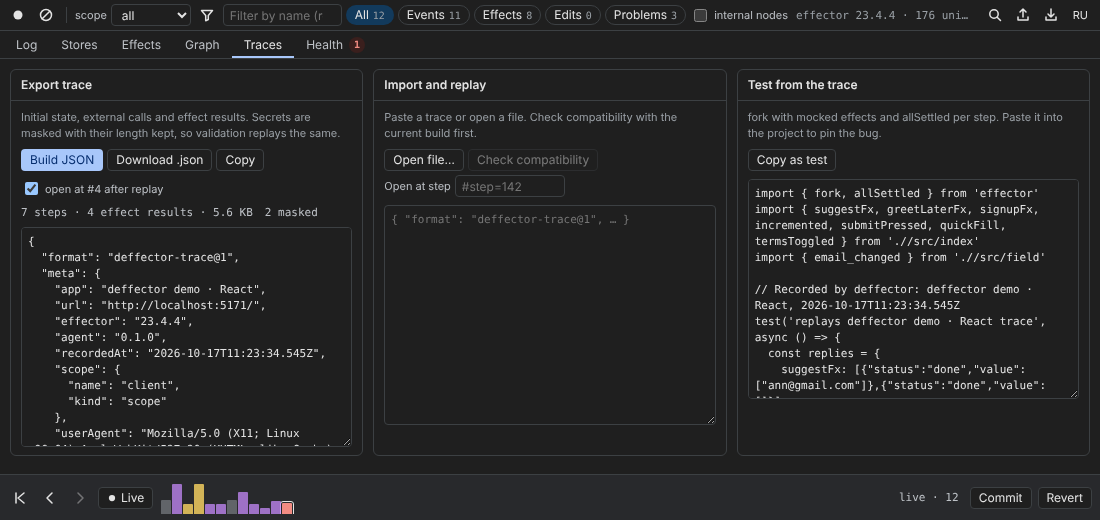Click the import trace paste textarea
The height and width of the screenshot is (520, 1100).
coord(550,314)
